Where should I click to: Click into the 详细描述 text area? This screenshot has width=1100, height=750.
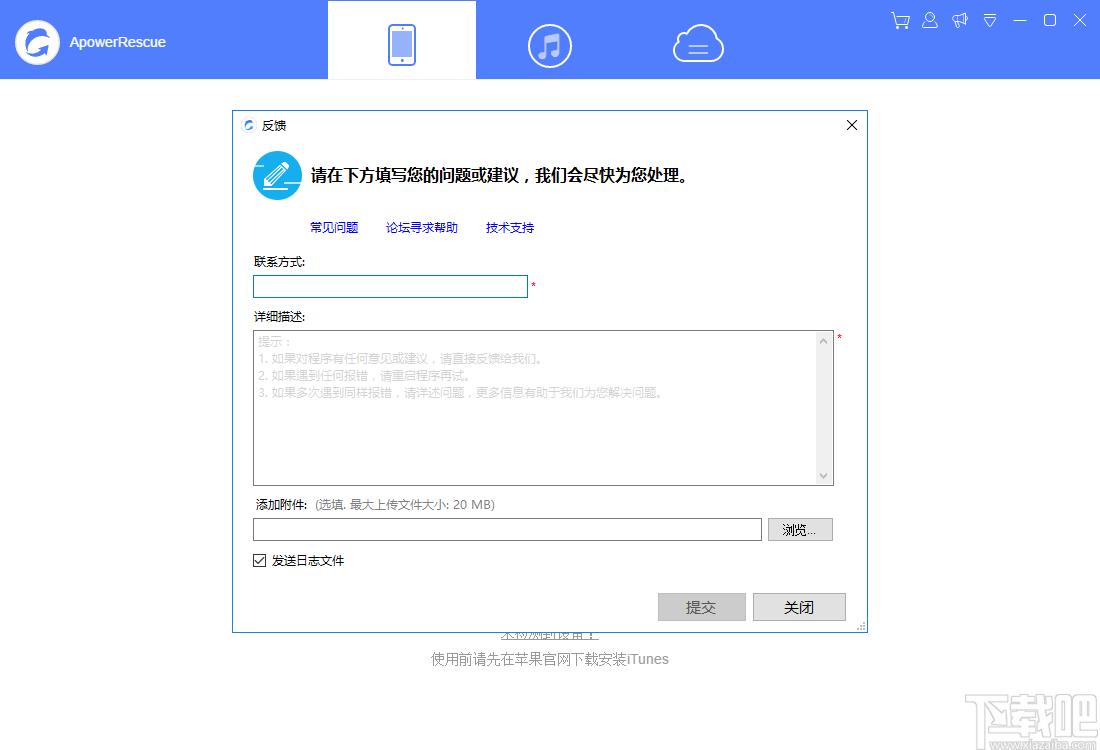click(535, 408)
